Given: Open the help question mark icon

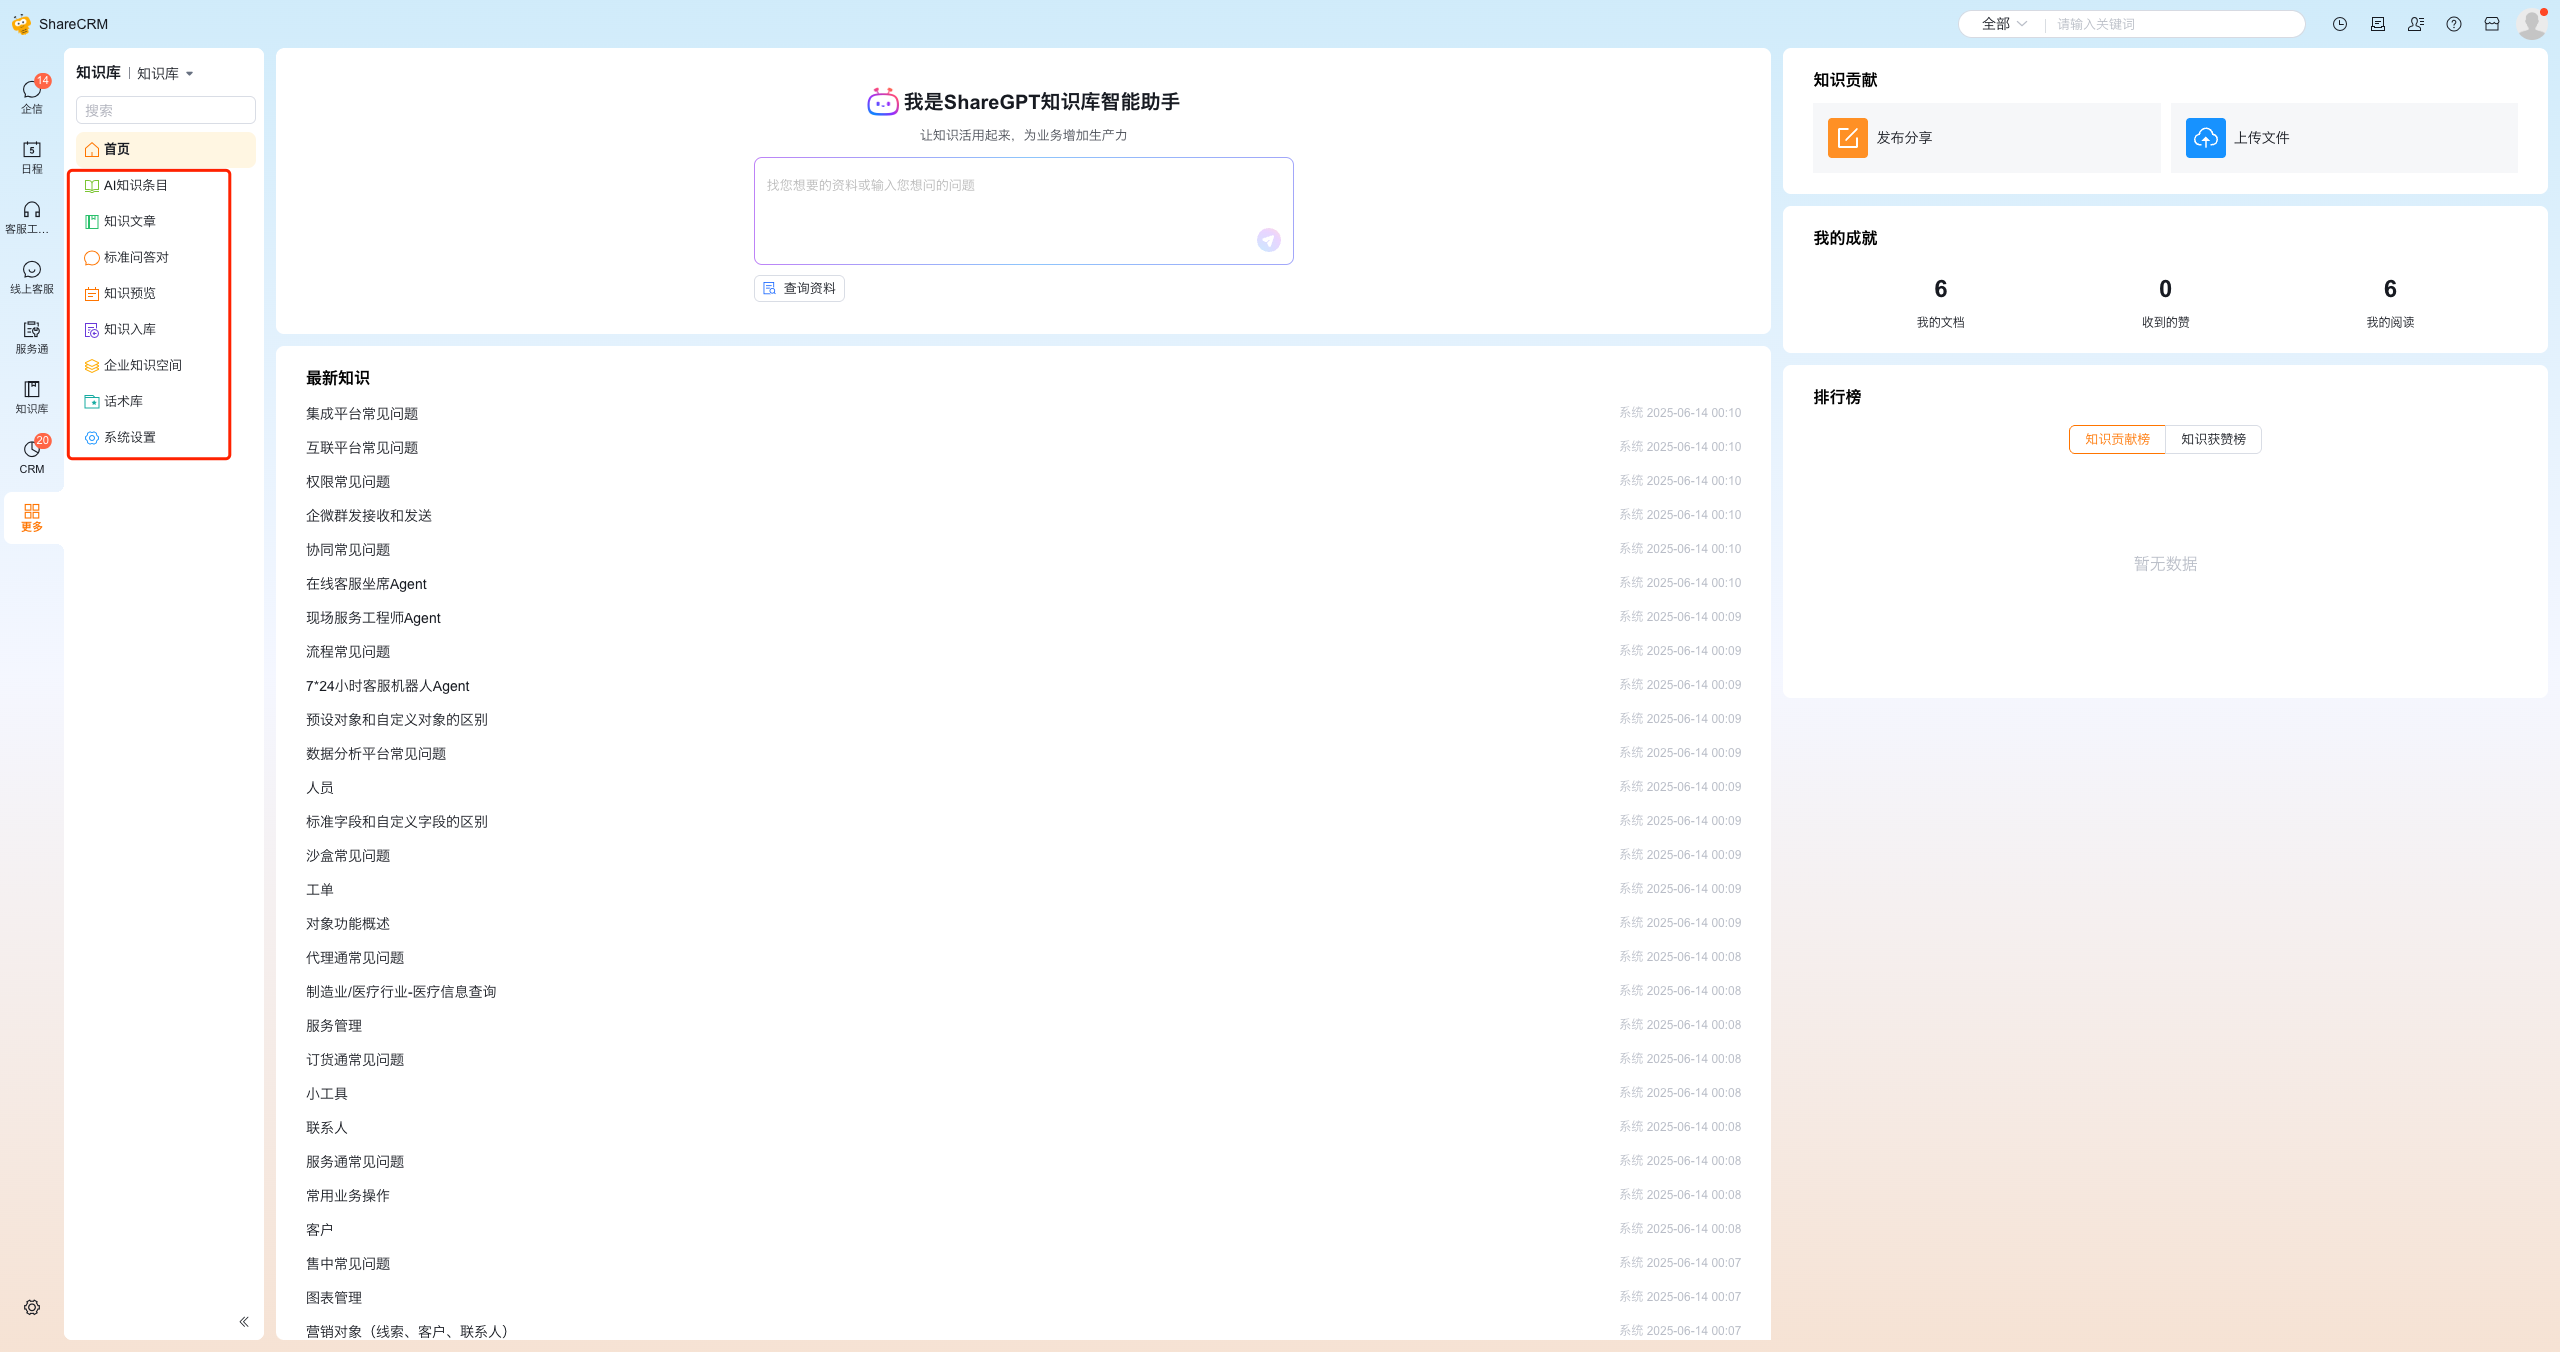Looking at the screenshot, I should point(2453,24).
